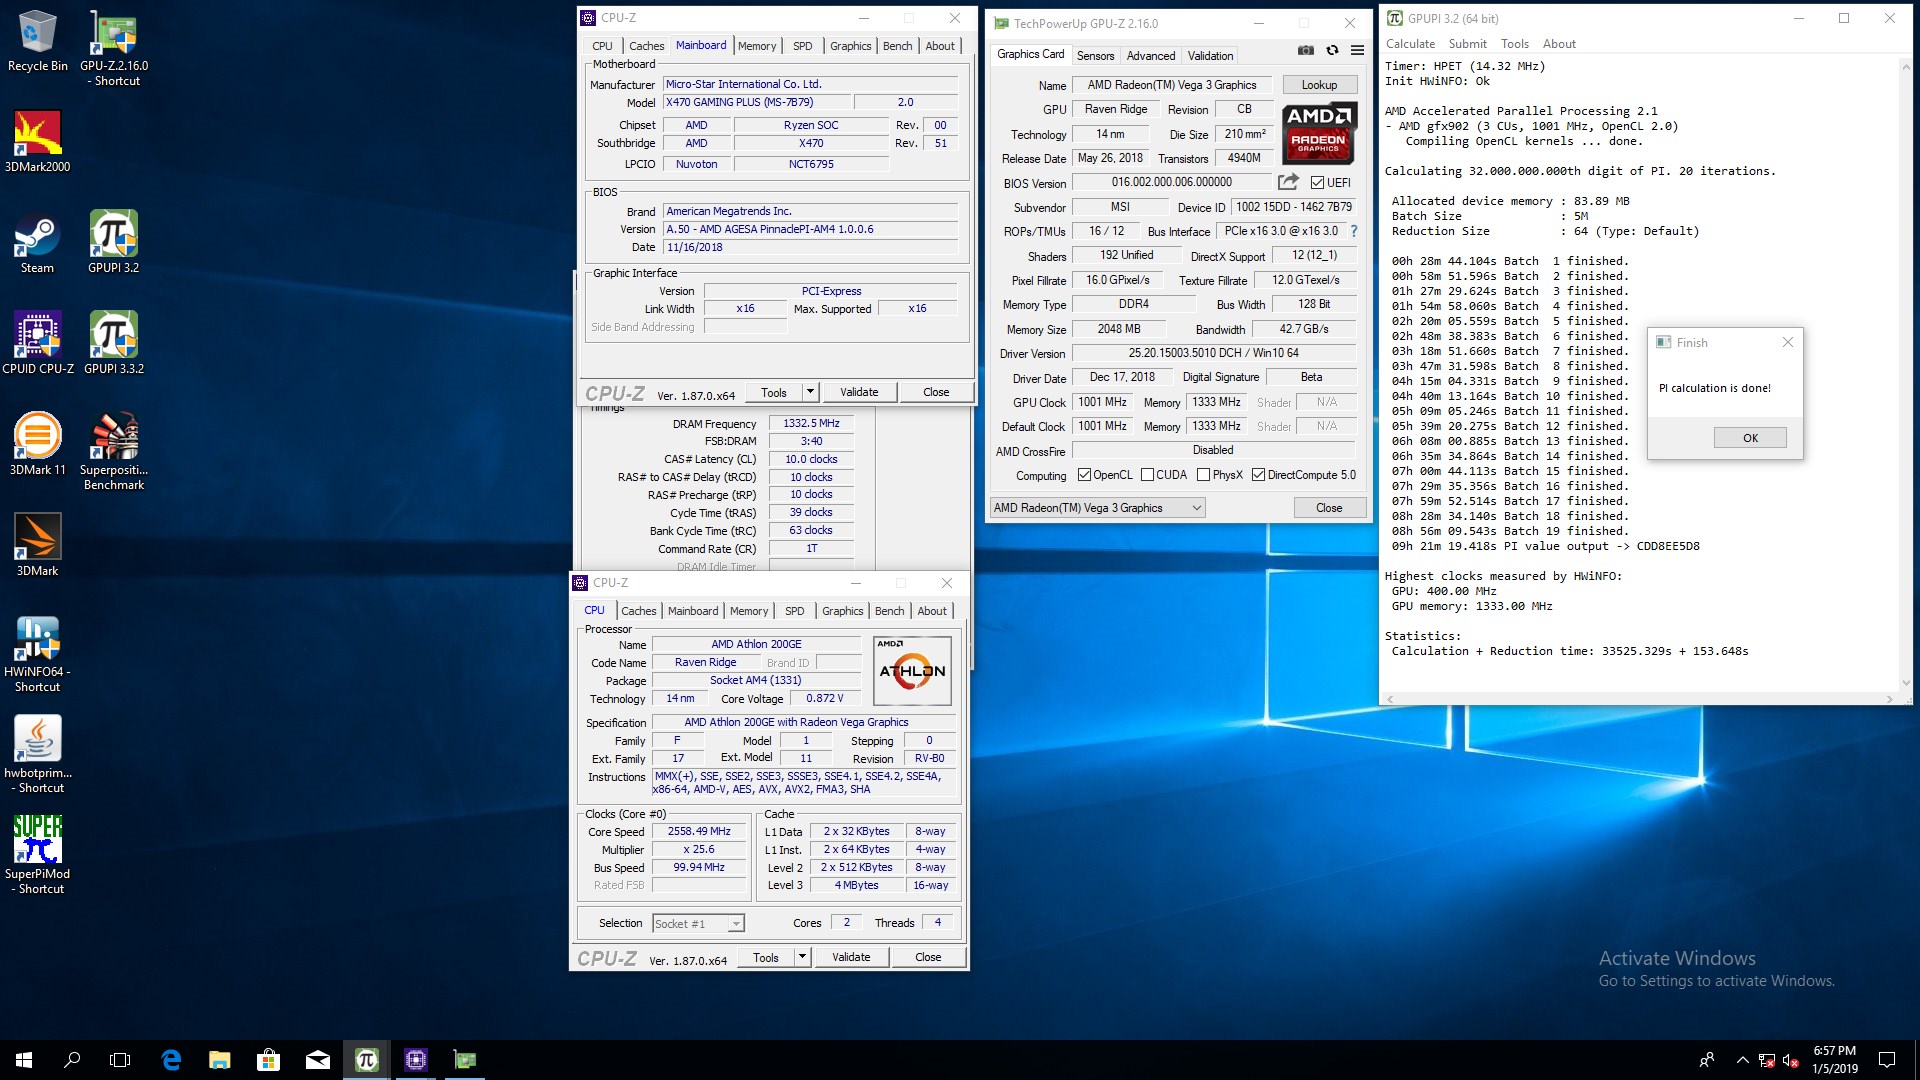
Task: Click GPUPI vertical scrollbar down arrow
Action: tap(1905, 684)
